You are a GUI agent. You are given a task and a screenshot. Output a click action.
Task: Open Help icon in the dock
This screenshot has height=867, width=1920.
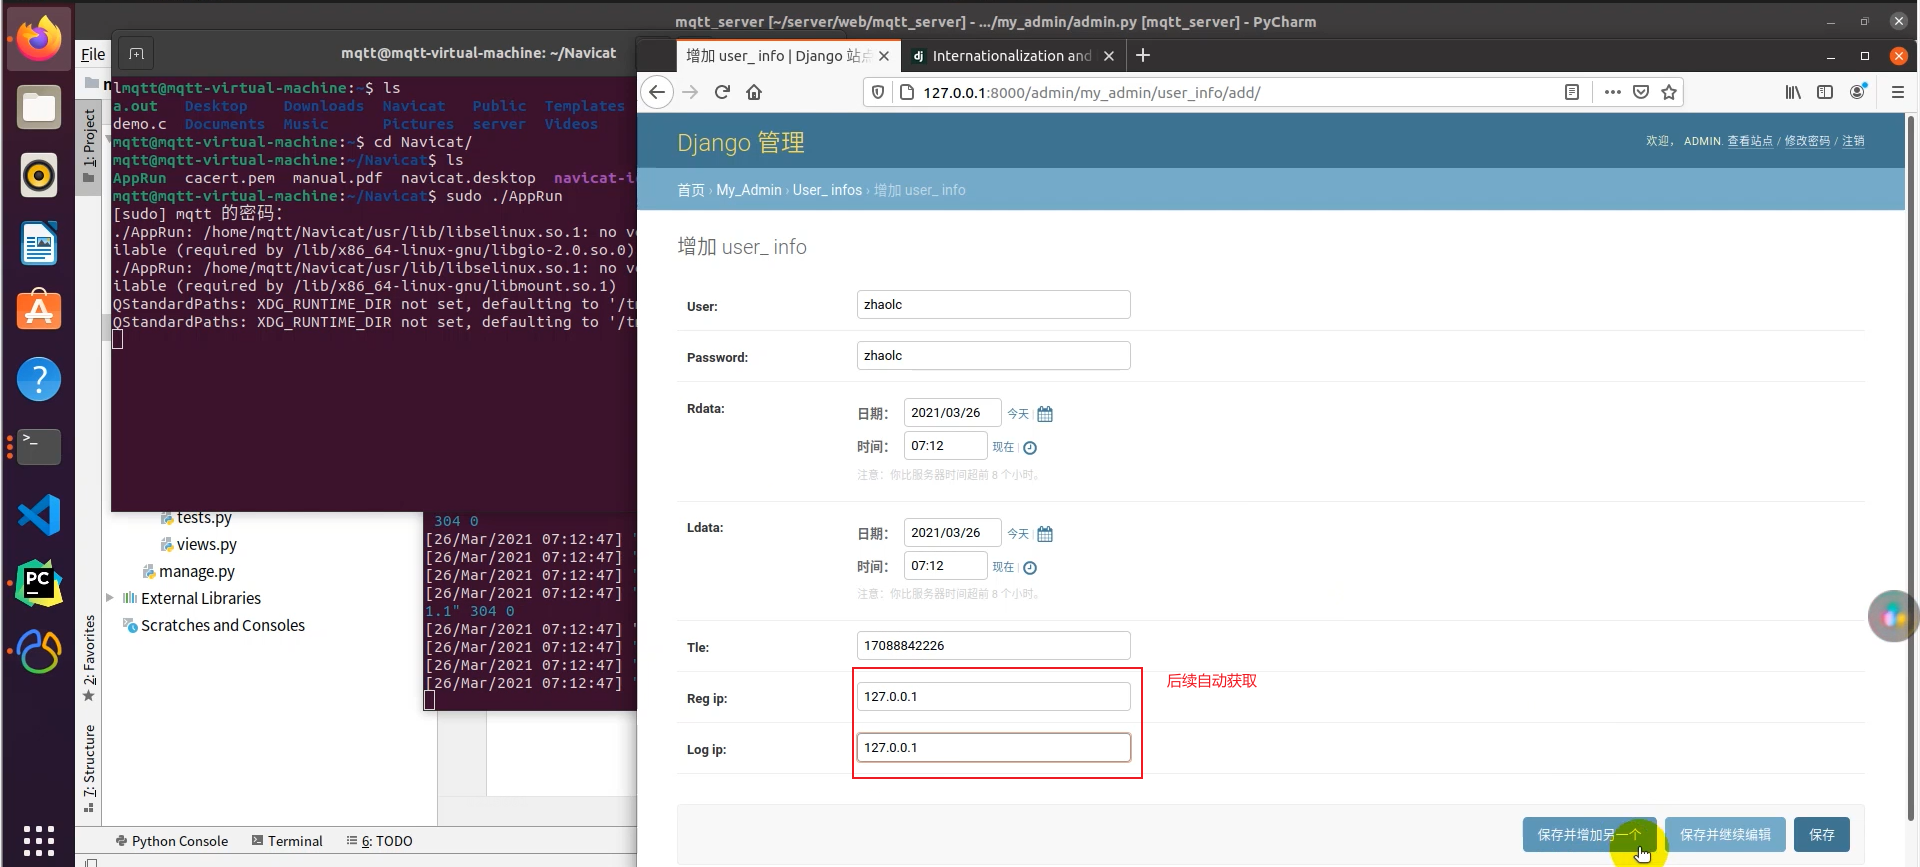pyautogui.click(x=39, y=379)
